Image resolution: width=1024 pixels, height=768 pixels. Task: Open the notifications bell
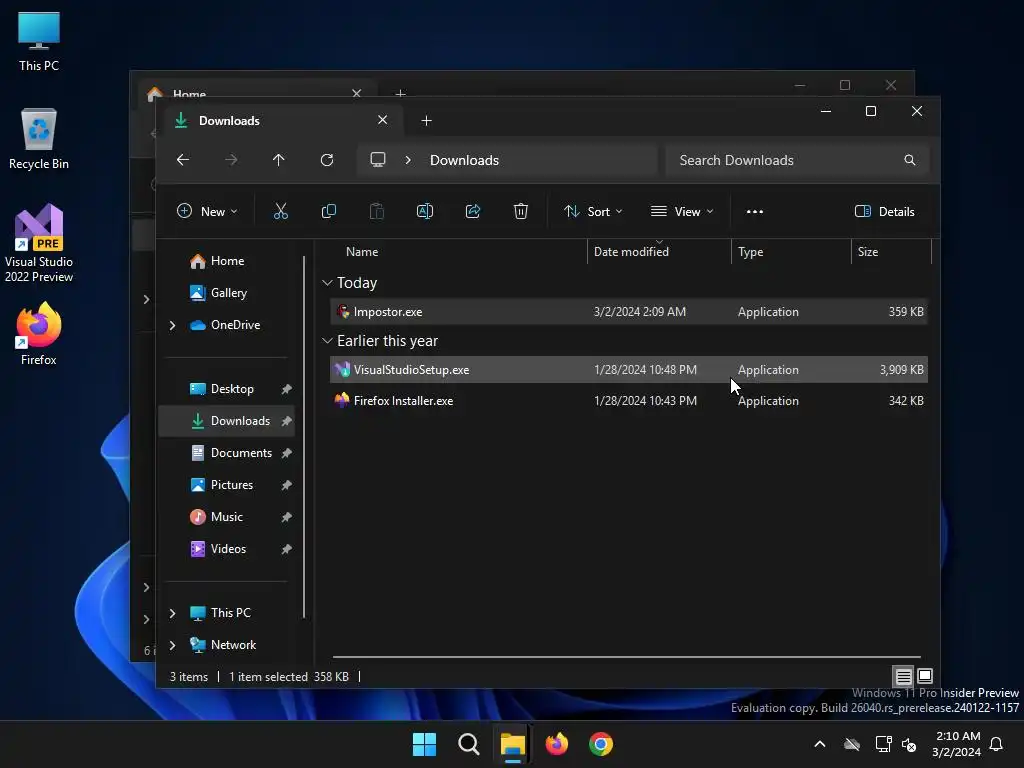[x=996, y=744]
